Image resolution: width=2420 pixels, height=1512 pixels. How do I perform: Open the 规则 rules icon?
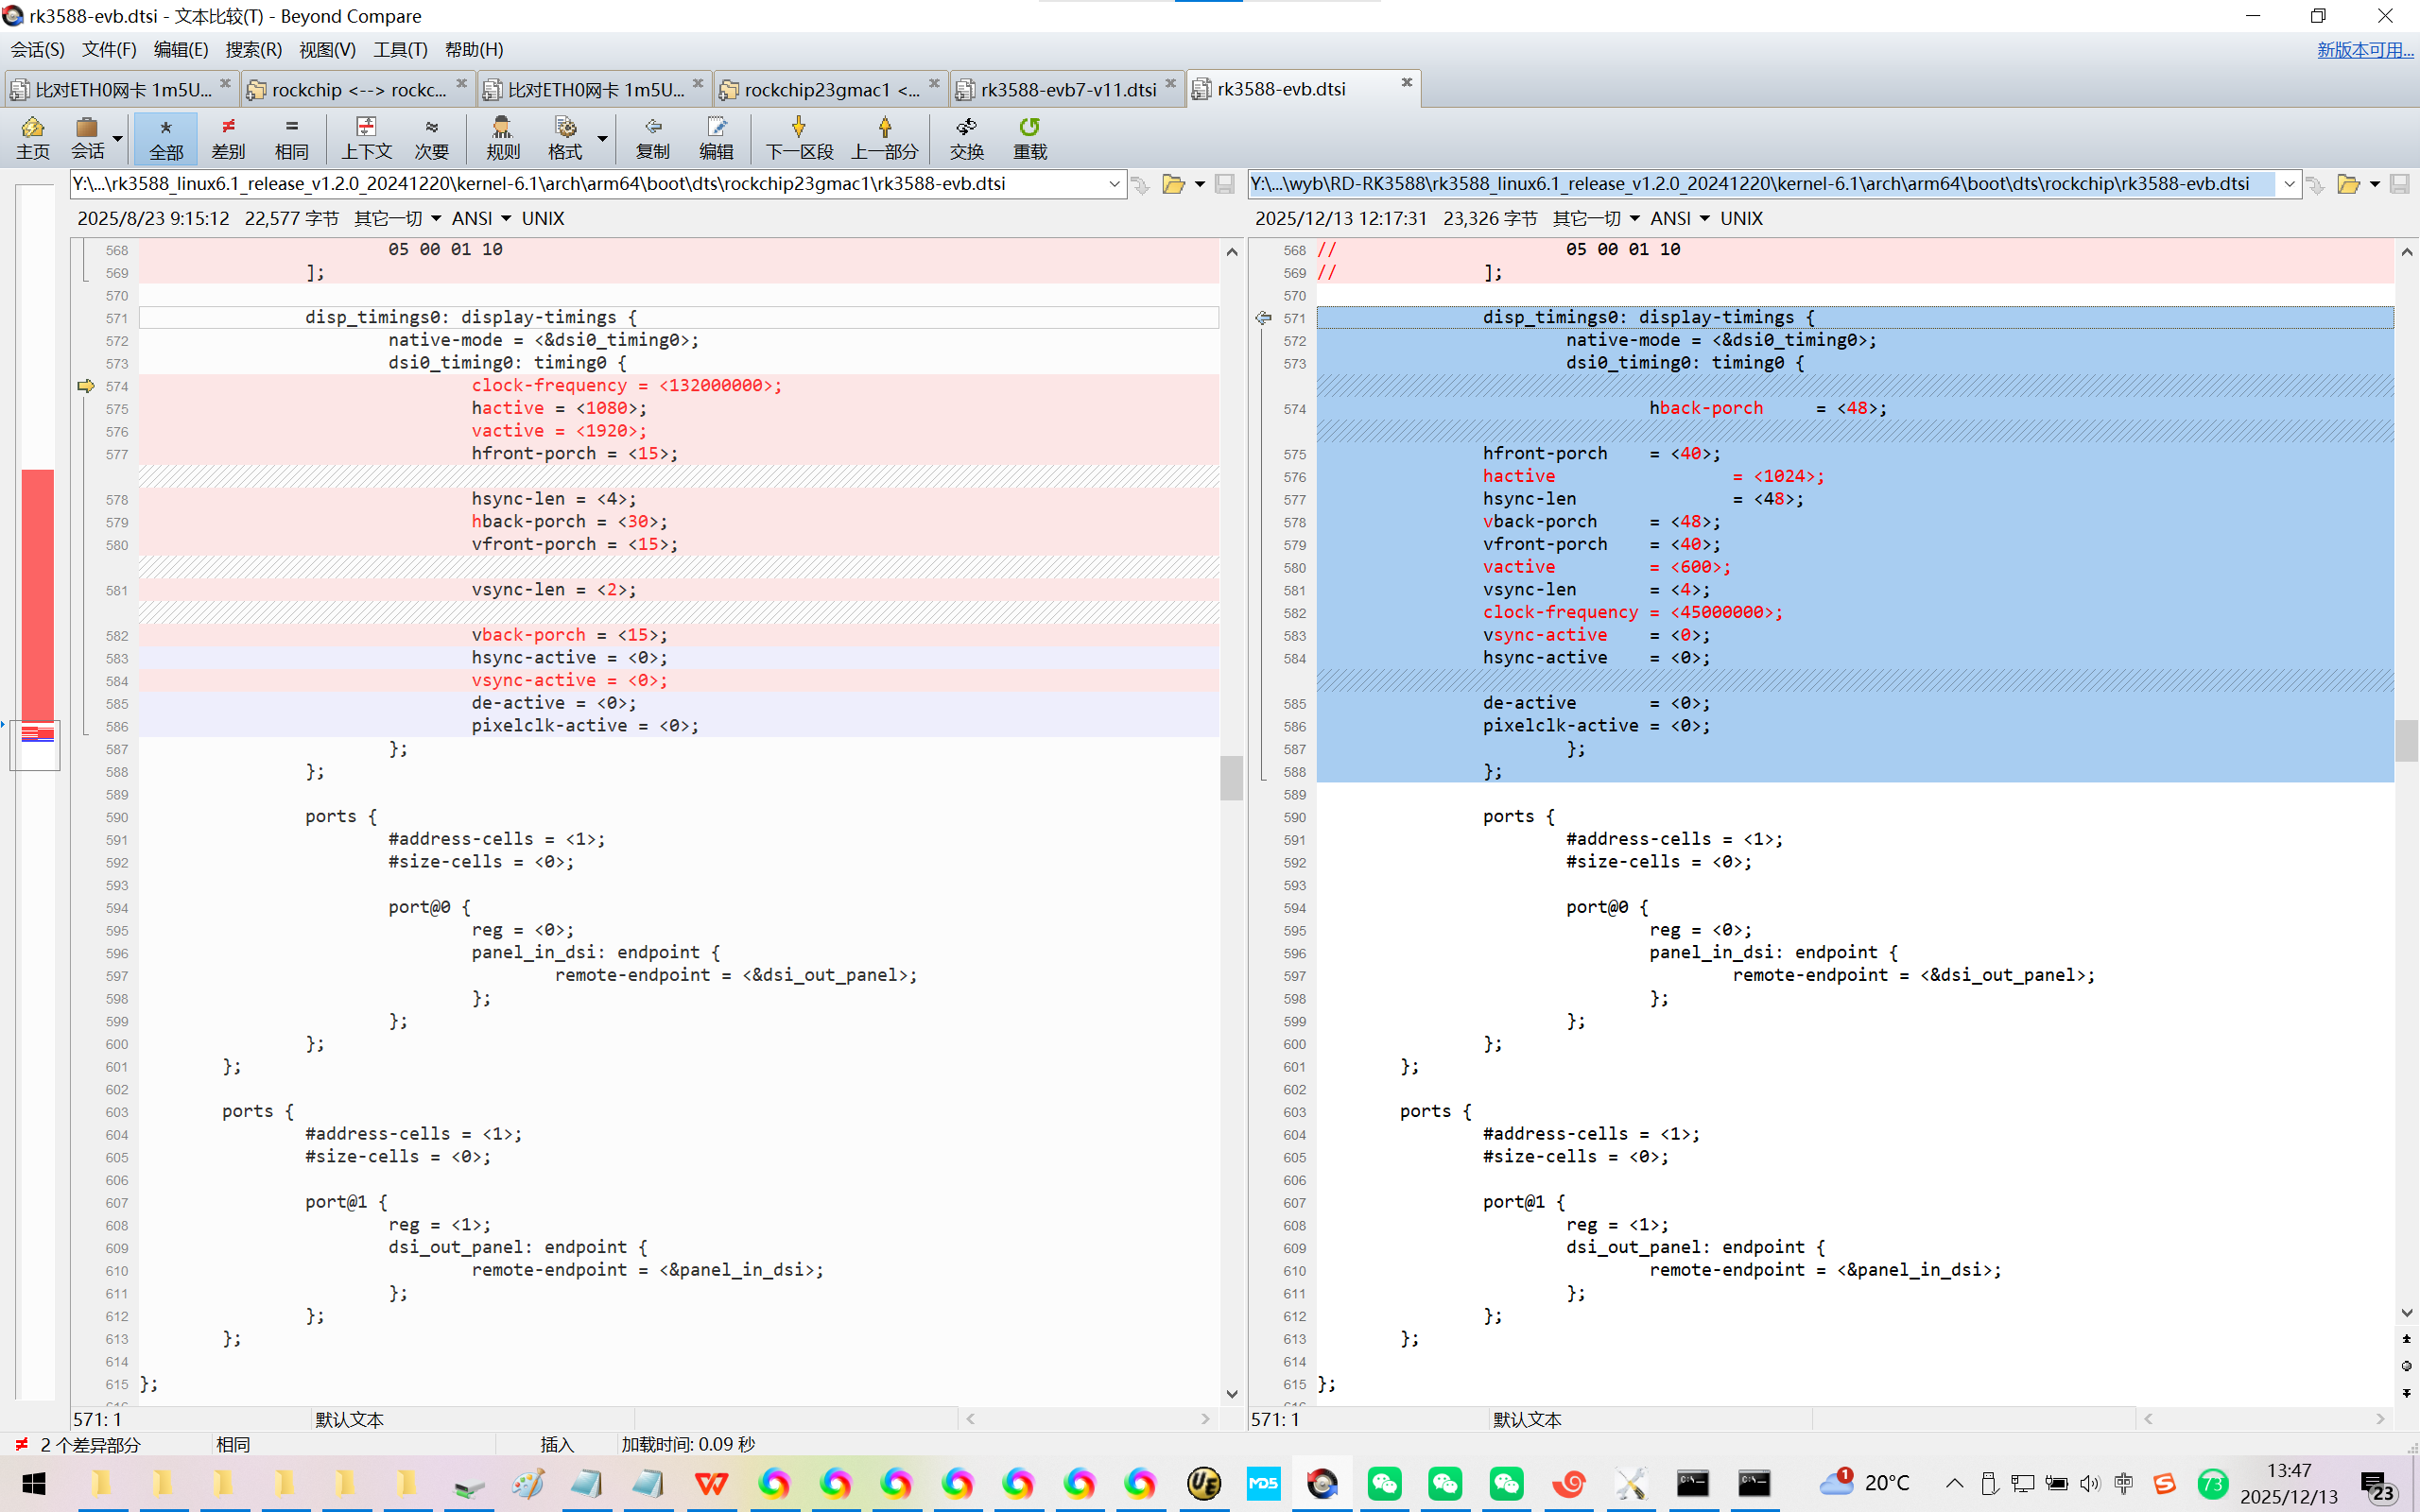point(502,137)
